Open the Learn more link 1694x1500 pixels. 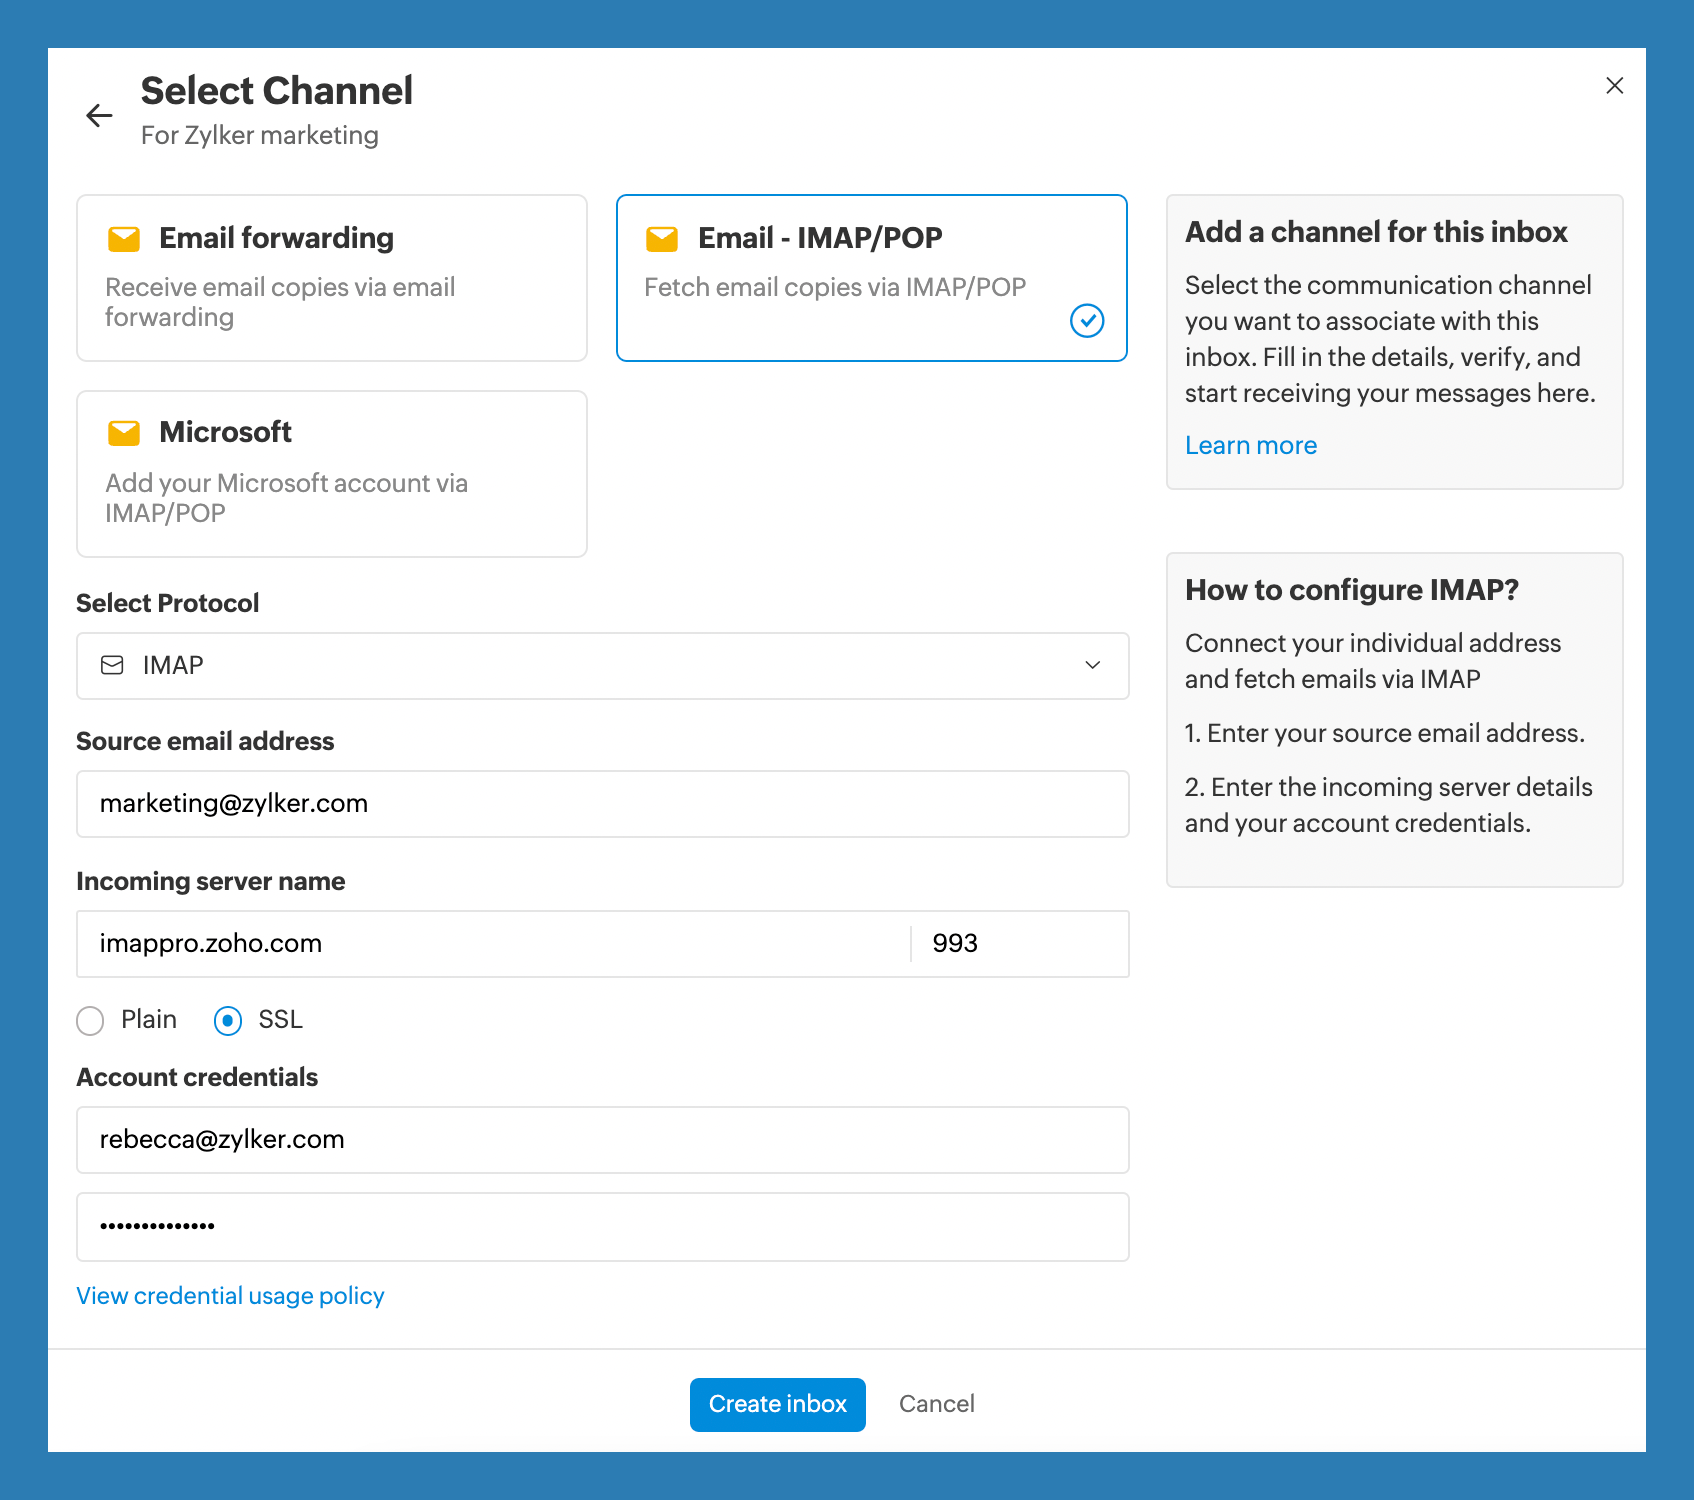click(x=1250, y=446)
